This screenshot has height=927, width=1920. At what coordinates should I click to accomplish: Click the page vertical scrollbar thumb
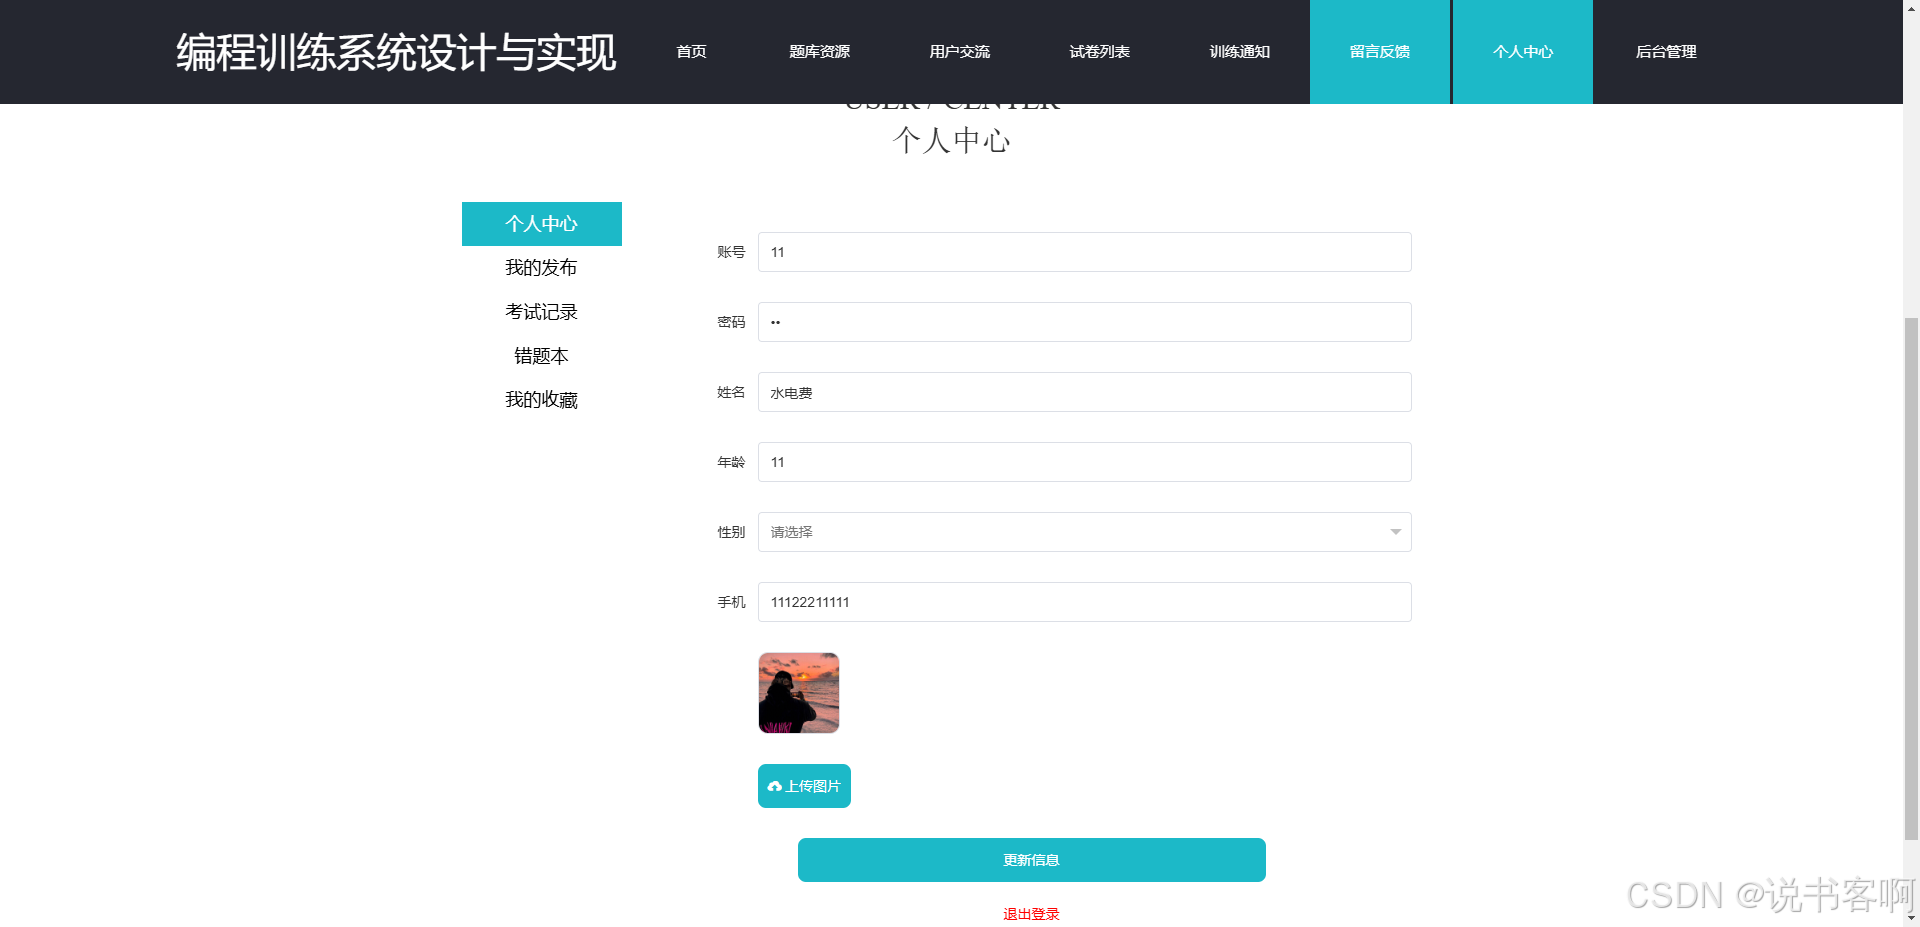1911,578
